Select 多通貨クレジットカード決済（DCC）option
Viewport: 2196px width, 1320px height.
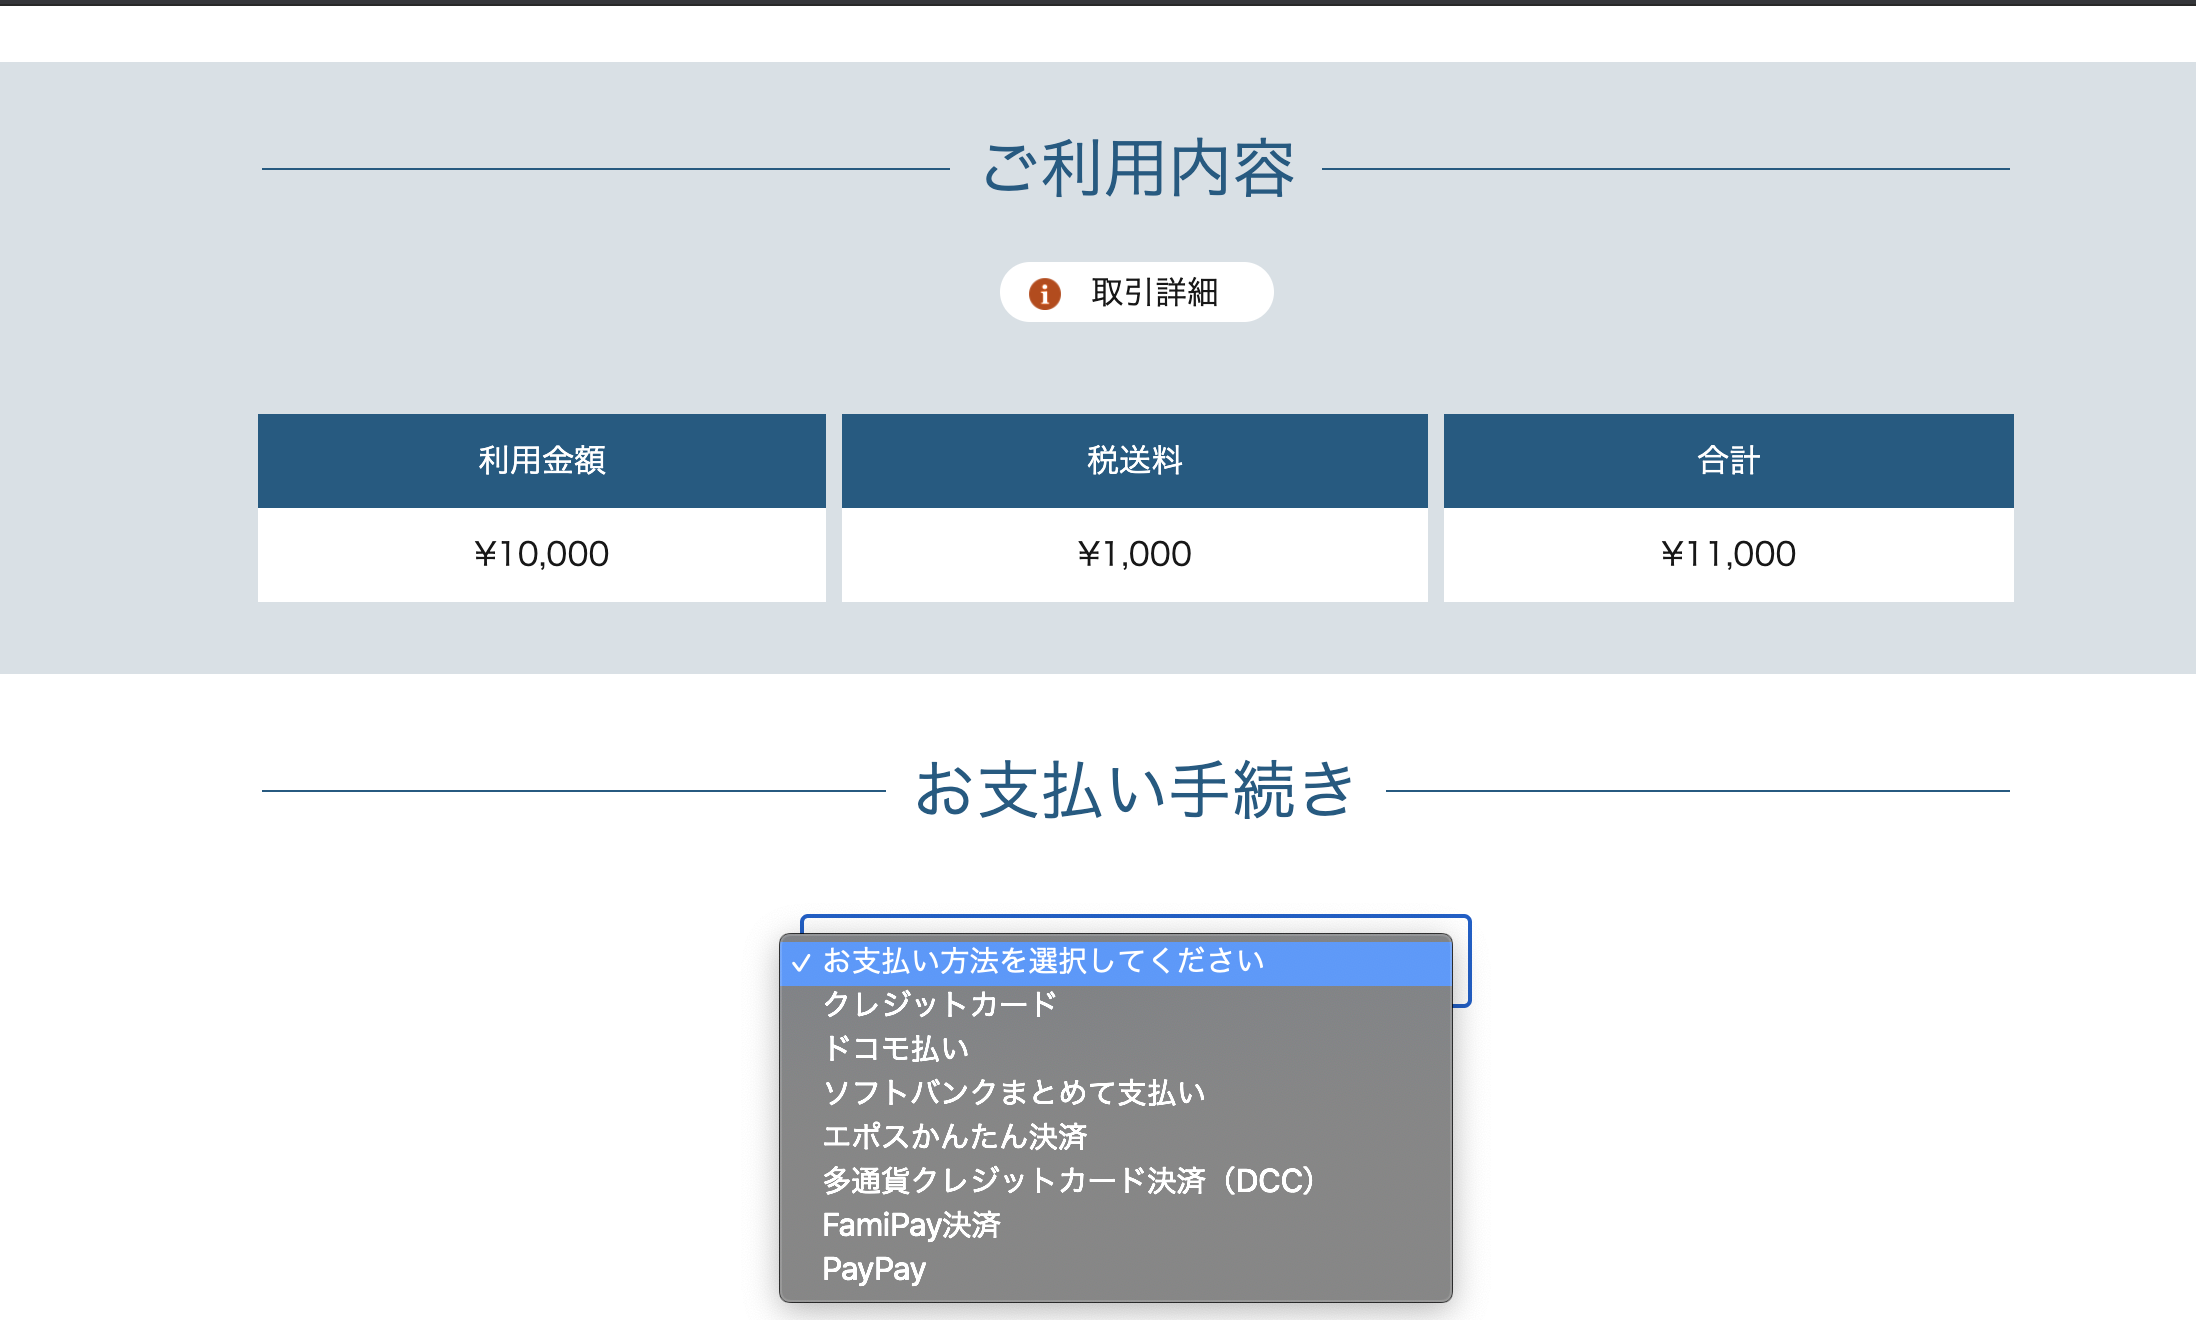1068,1180
